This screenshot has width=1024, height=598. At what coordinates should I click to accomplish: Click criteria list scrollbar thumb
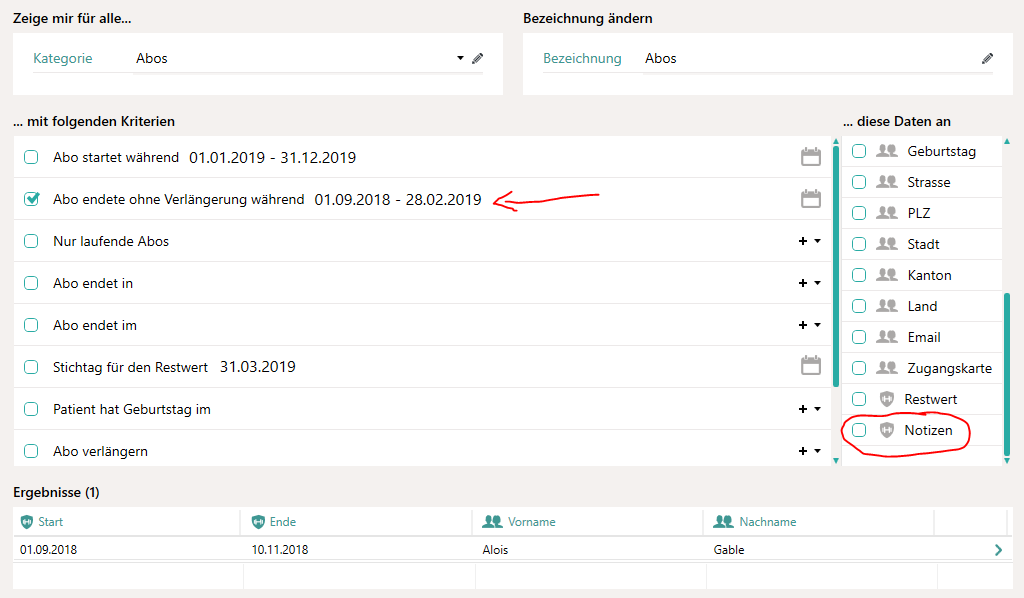(836, 266)
